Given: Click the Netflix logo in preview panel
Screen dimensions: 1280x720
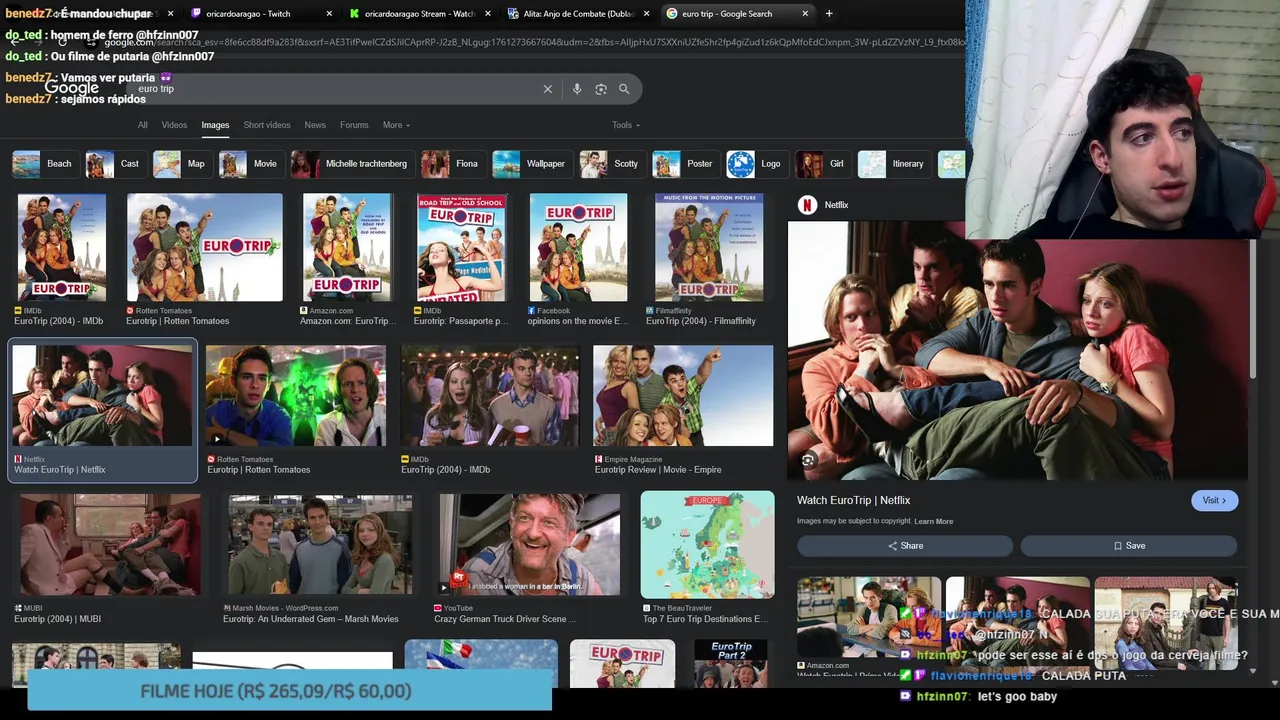Looking at the screenshot, I should tap(807, 205).
